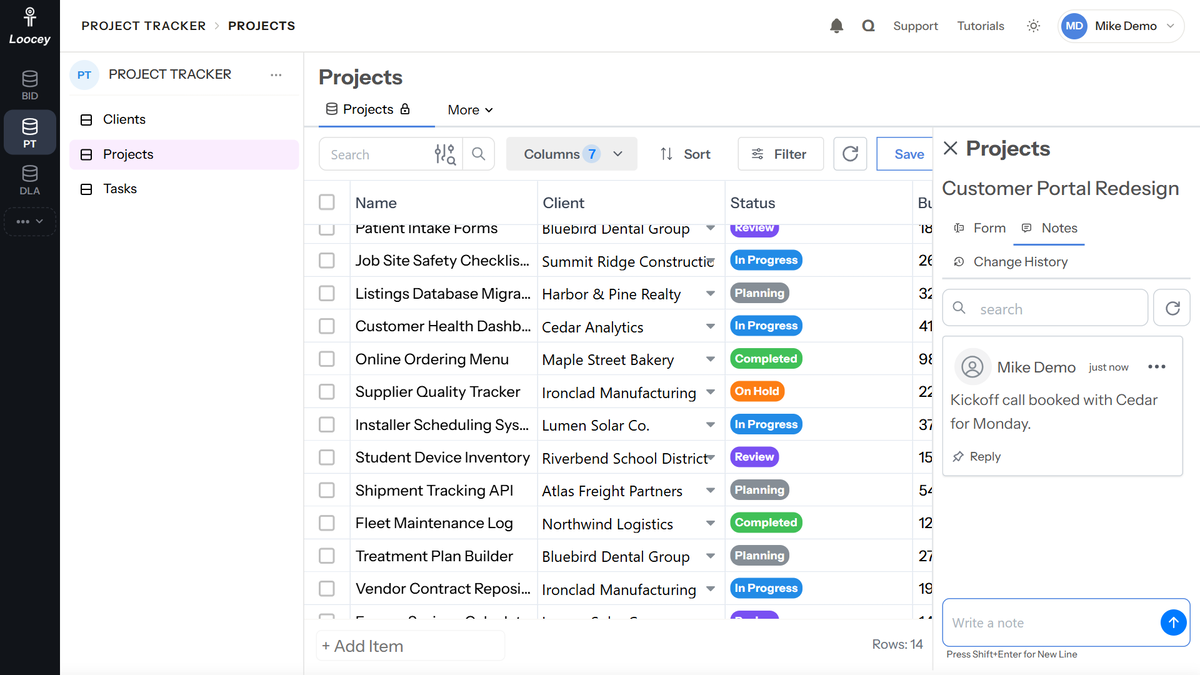
Task: Open advanced search settings icon
Action: click(x=445, y=154)
